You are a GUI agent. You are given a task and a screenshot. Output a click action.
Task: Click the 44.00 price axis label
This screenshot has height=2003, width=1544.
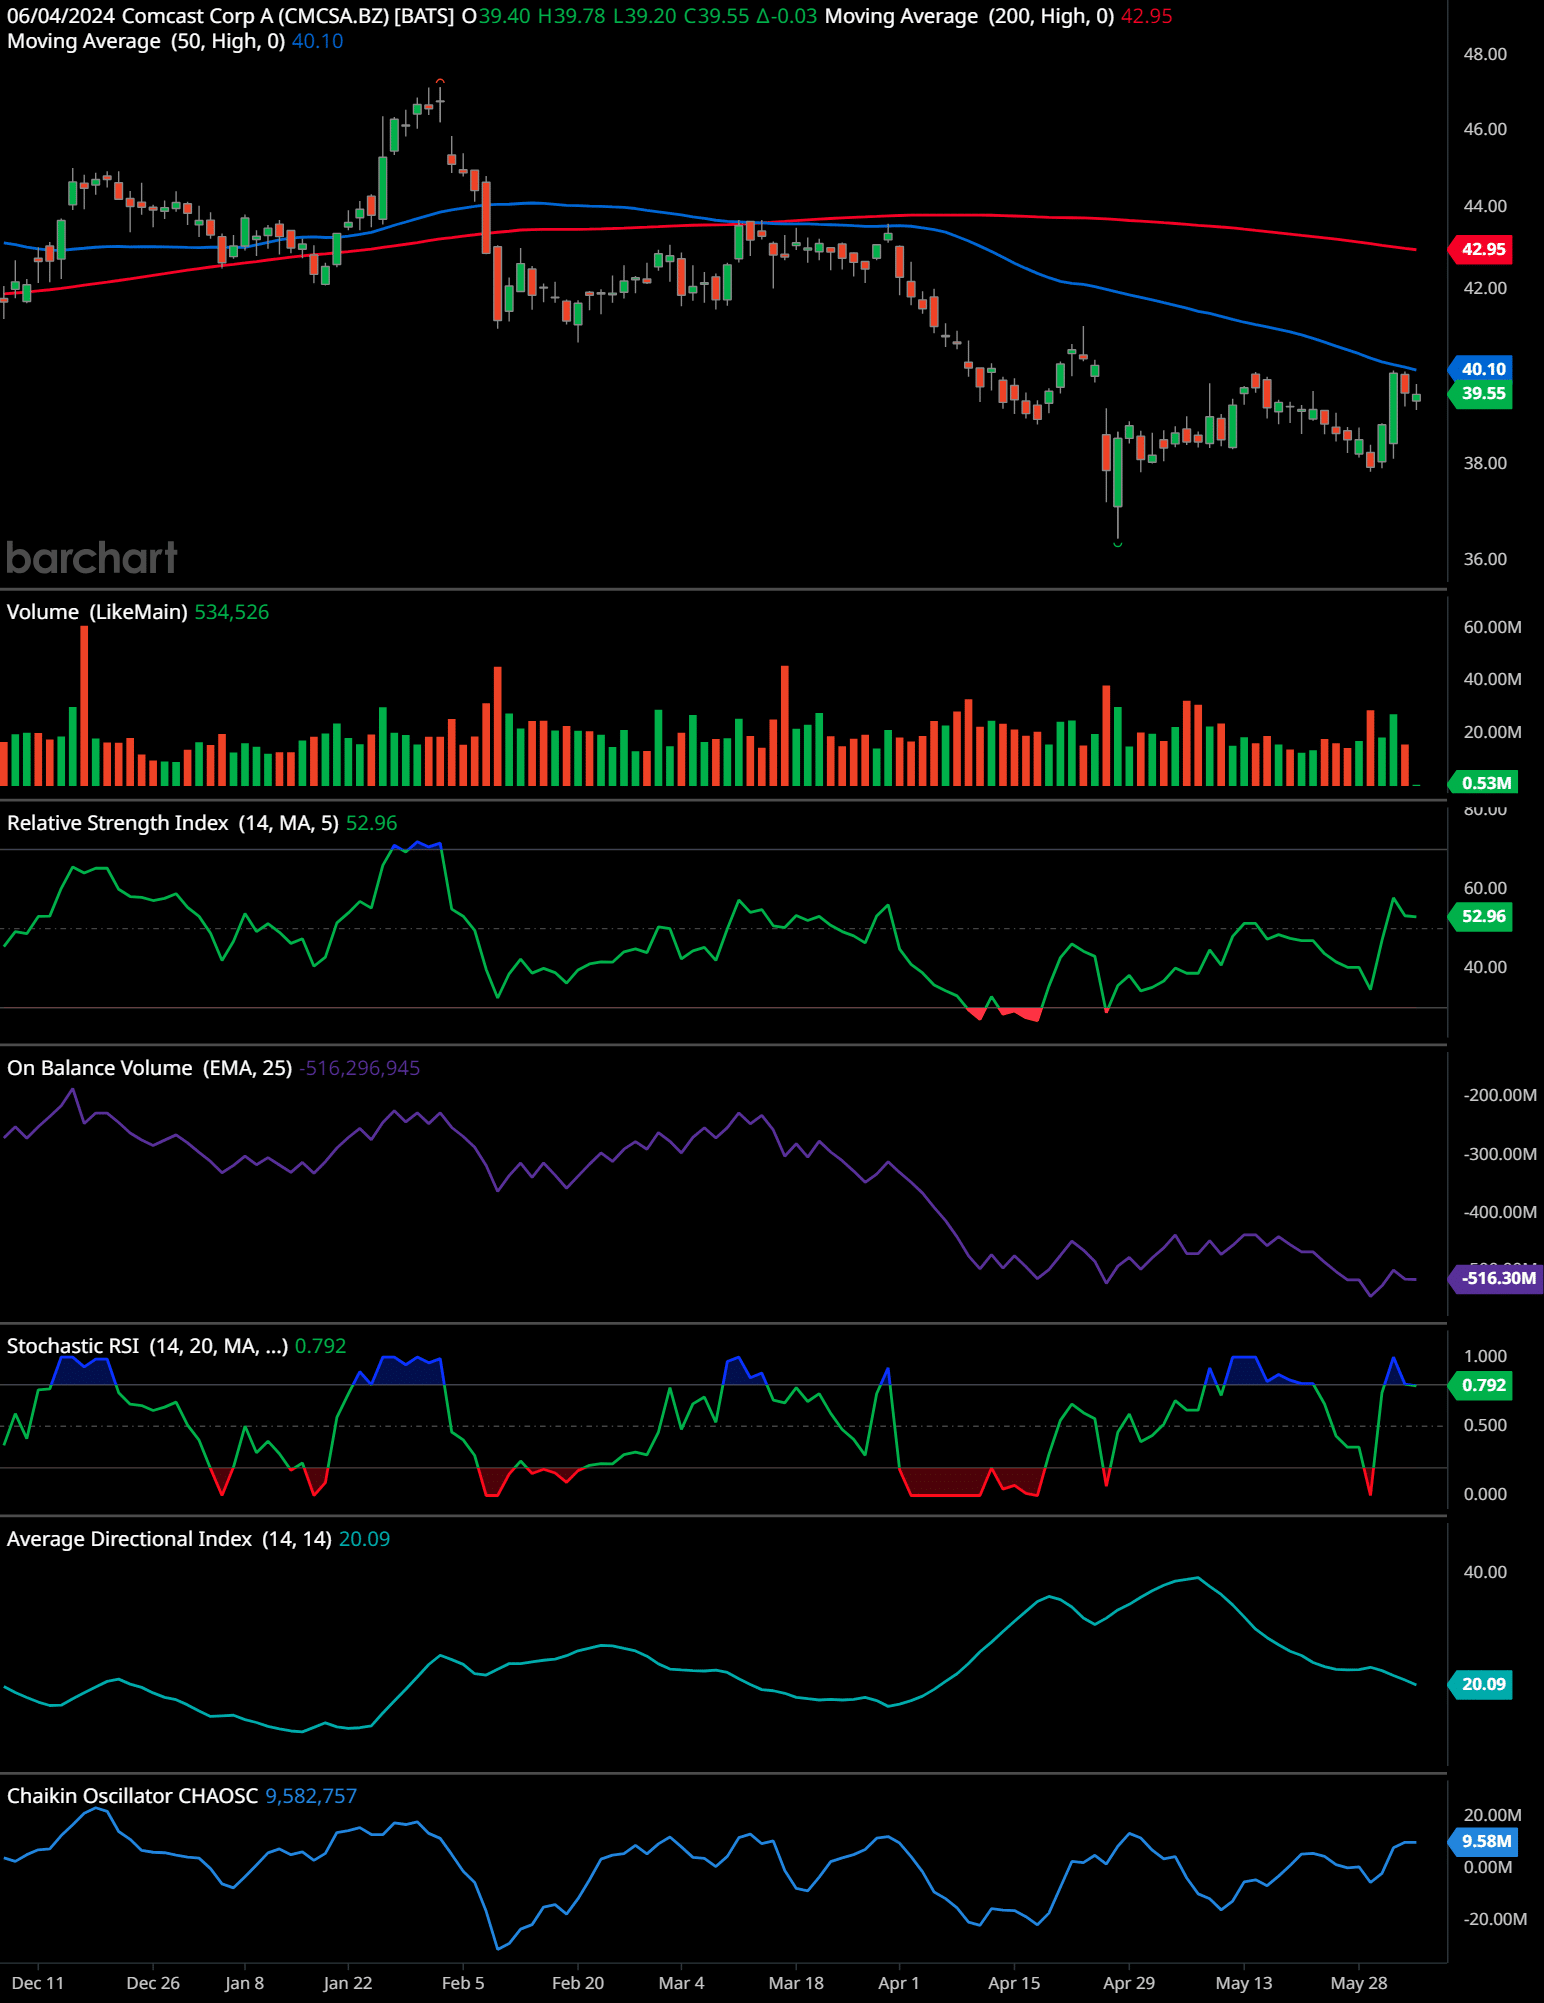pos(1485,206)
